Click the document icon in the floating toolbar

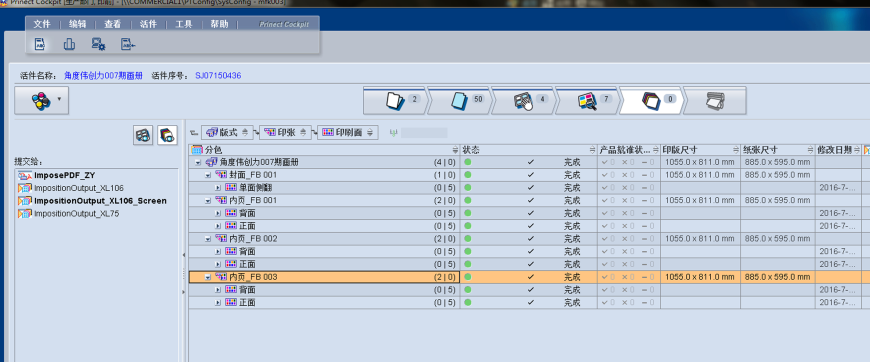40,44
